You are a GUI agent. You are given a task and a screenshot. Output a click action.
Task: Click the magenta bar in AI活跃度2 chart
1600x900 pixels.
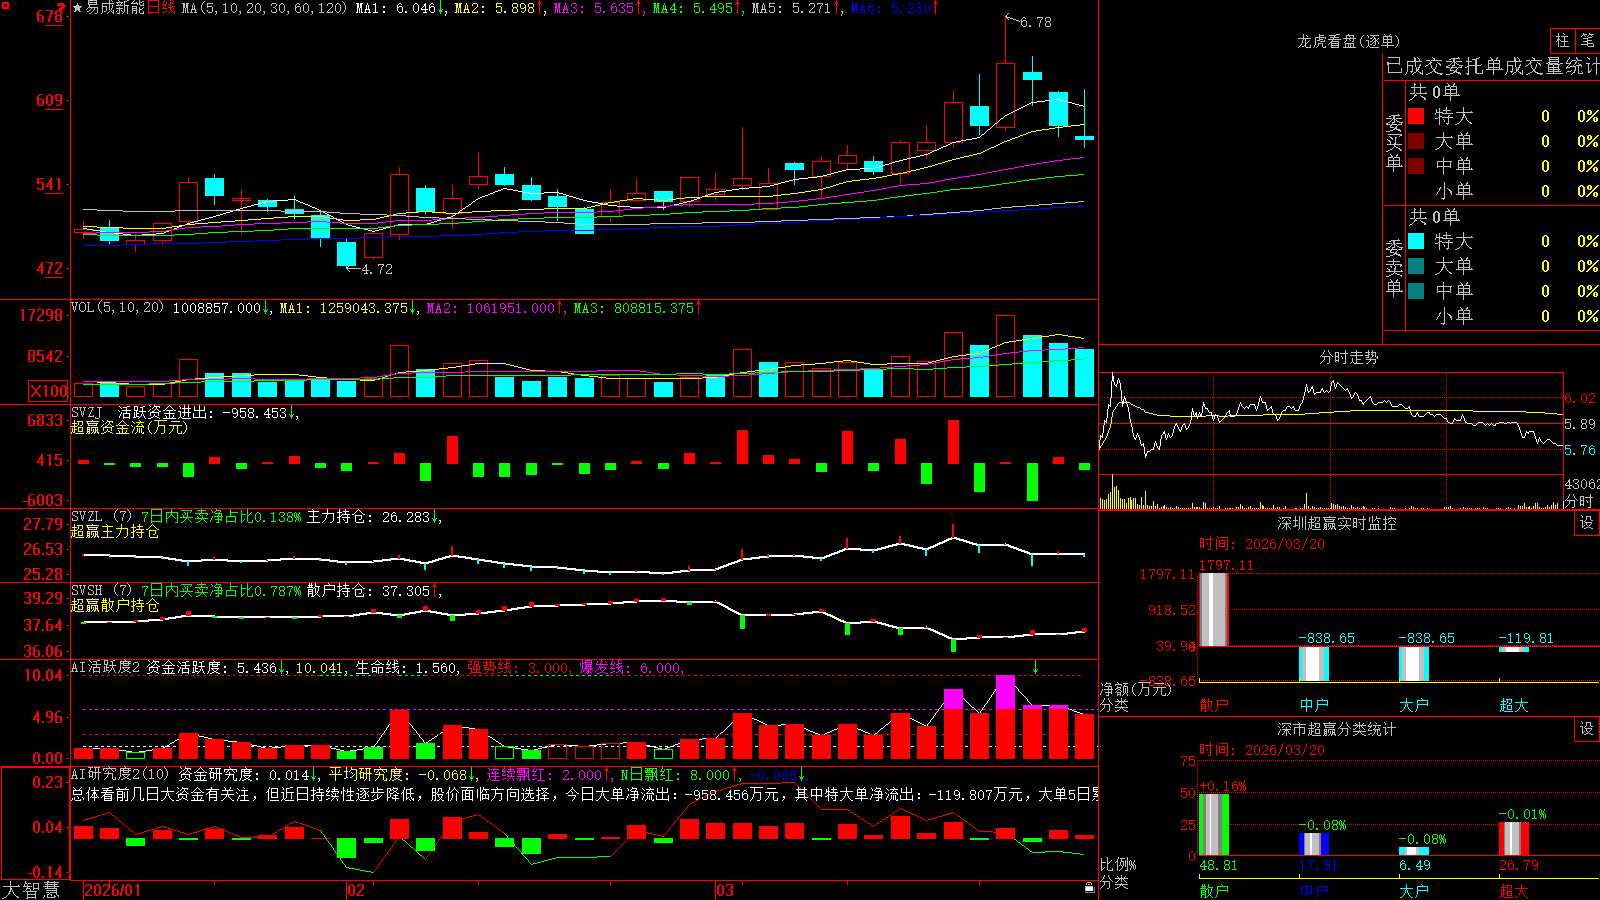[x=1005, y=693]
